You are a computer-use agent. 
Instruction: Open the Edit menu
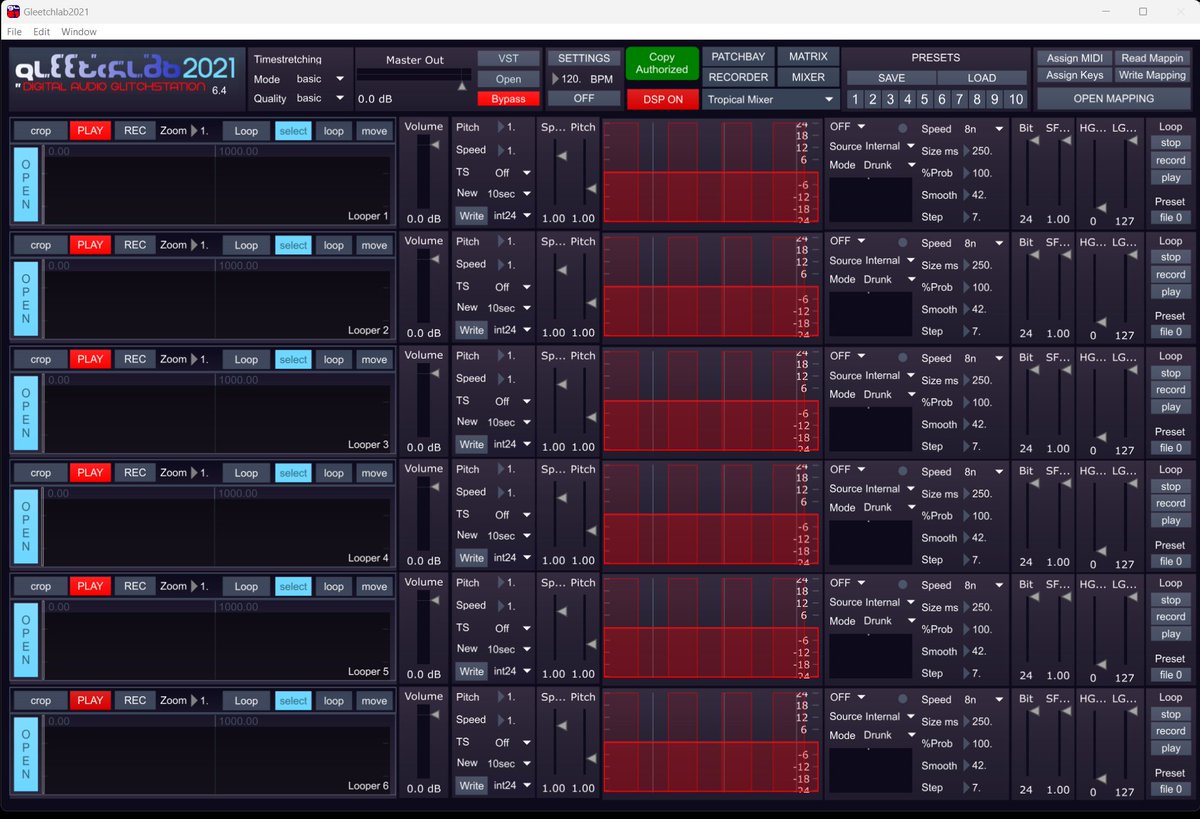click(x=42, y=32)
